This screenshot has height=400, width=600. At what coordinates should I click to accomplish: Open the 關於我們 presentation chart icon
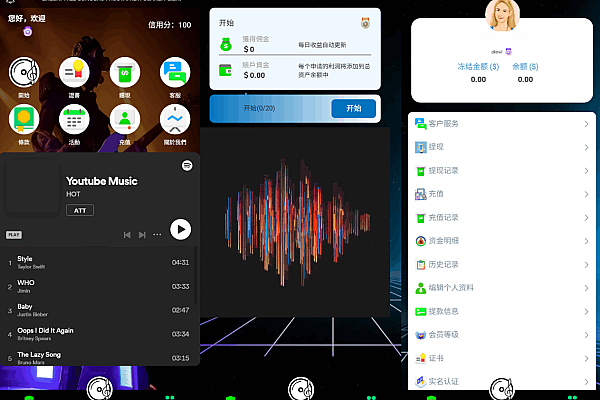(175, 119)
